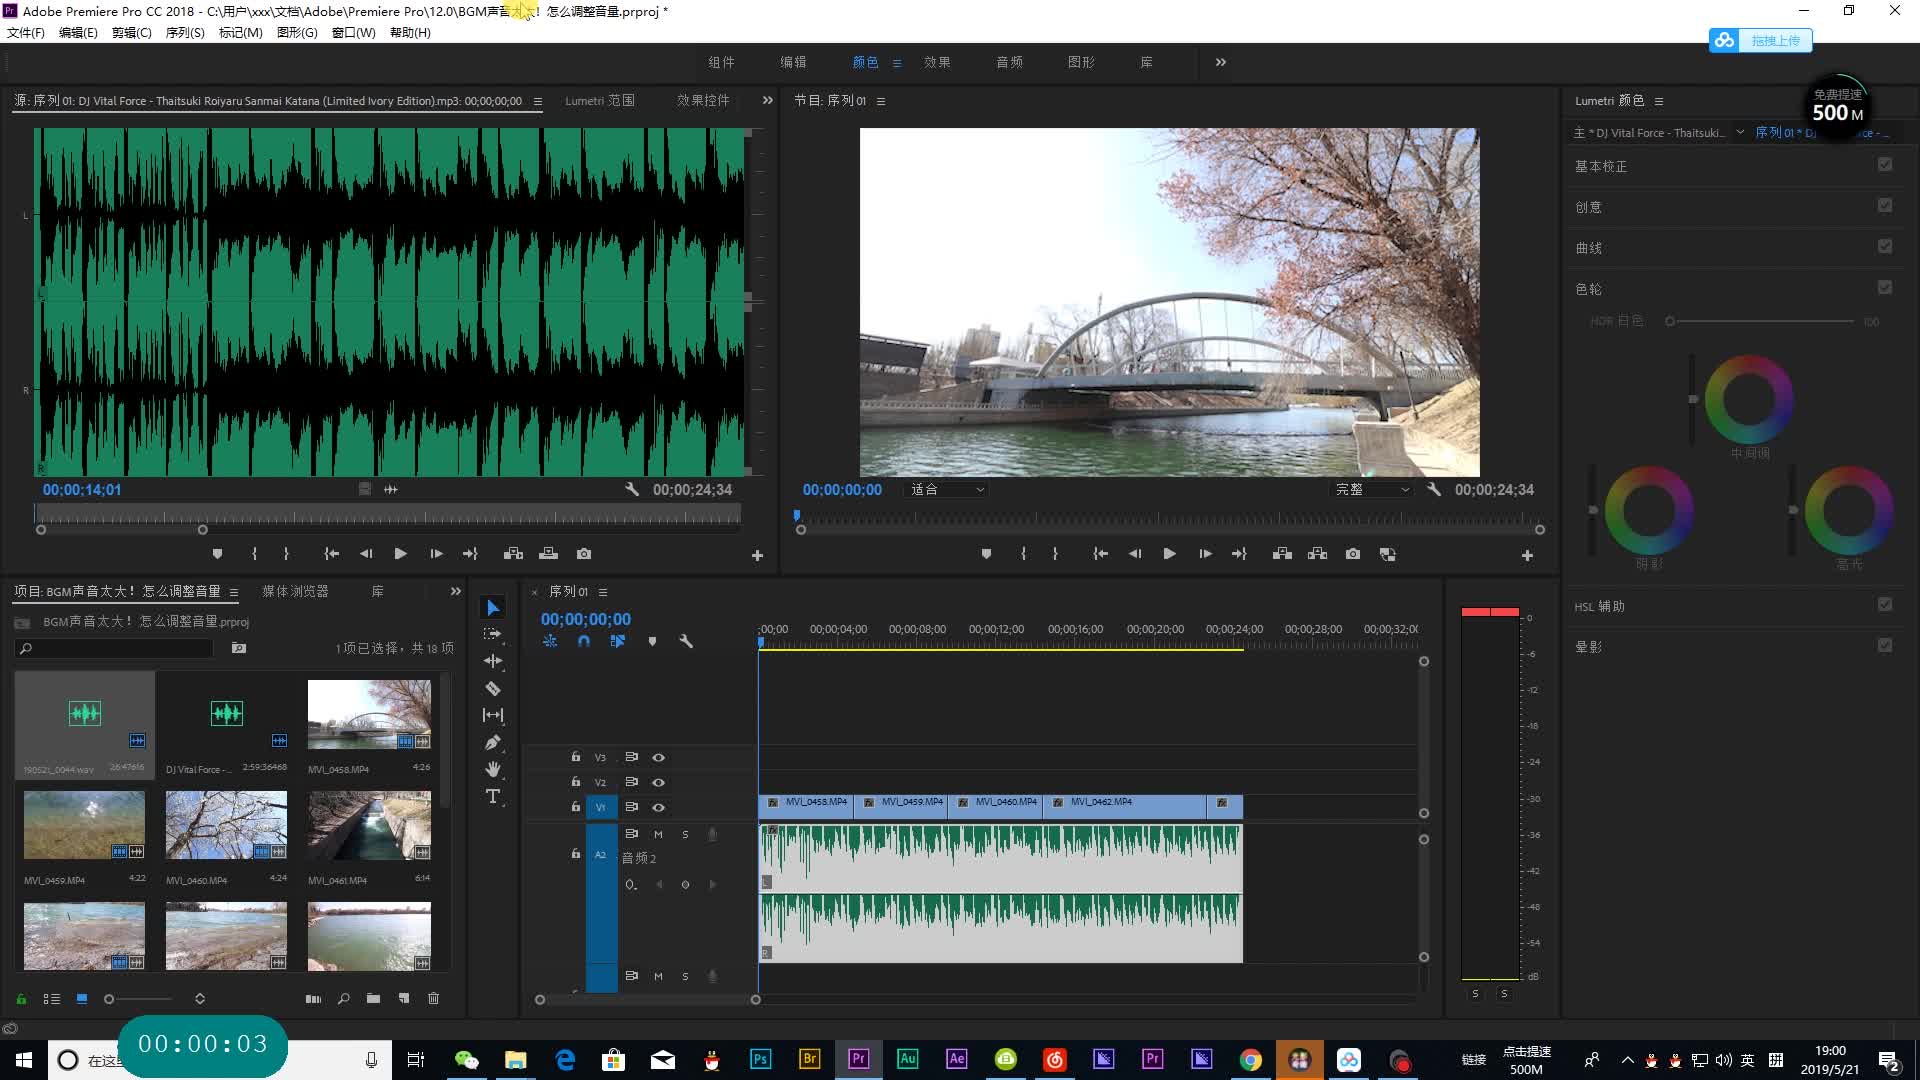The width and height of the screenshot is (1920, 1080).
Task: Open Lumetri Color panel menu
Action: click(x=1659, y=102)
